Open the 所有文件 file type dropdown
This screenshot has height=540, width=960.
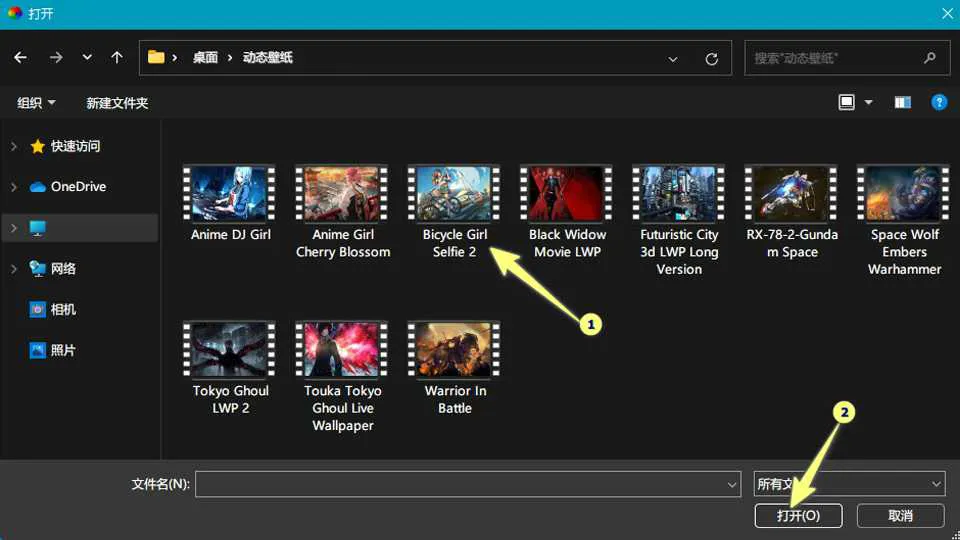click(x=850, y=484)
